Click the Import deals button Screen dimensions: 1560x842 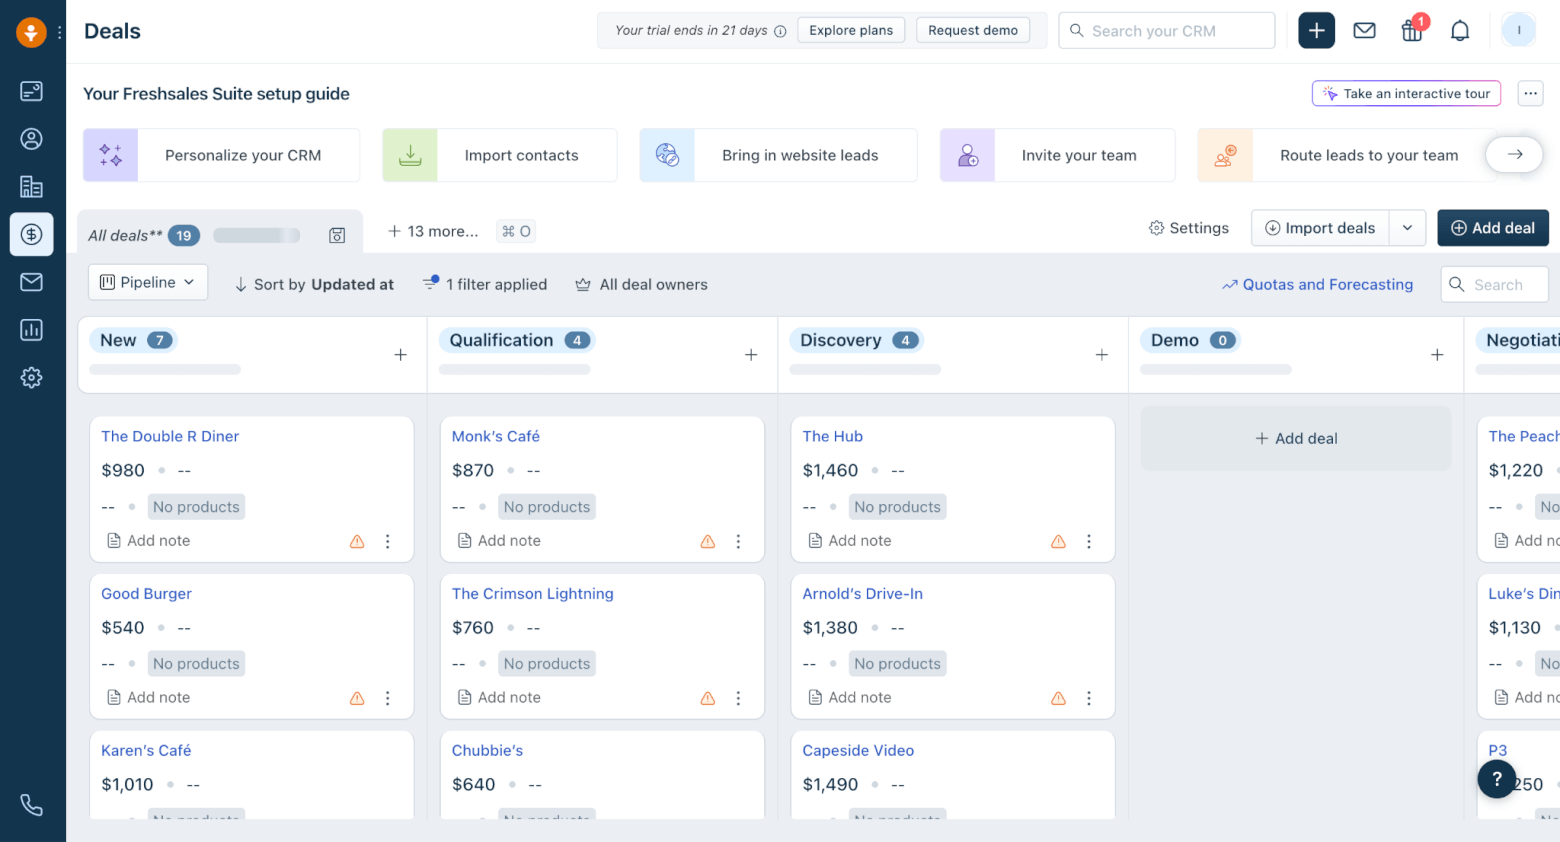1320,228
